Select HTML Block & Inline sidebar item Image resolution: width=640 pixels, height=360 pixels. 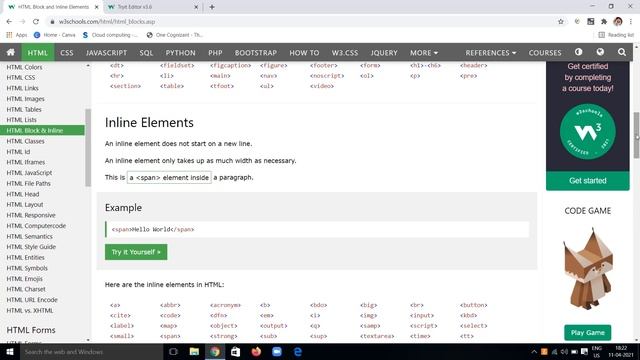(42, 130)
